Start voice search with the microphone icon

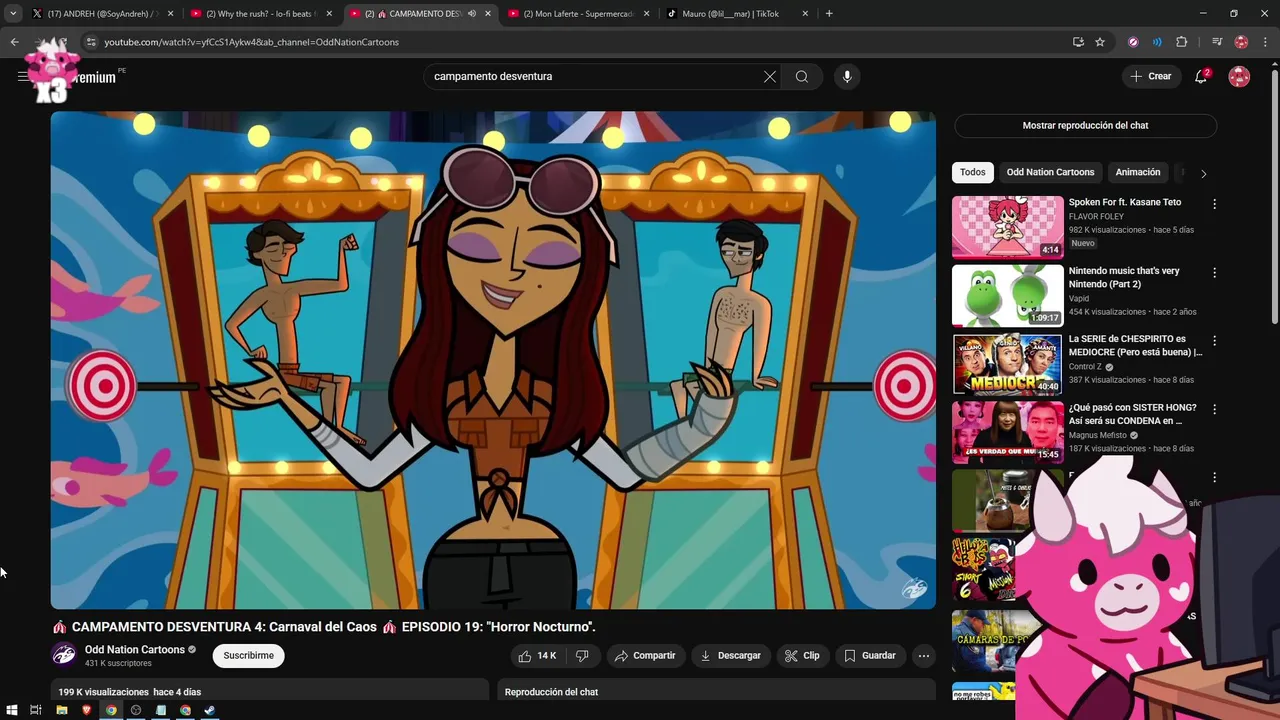[x=847, y=76]
